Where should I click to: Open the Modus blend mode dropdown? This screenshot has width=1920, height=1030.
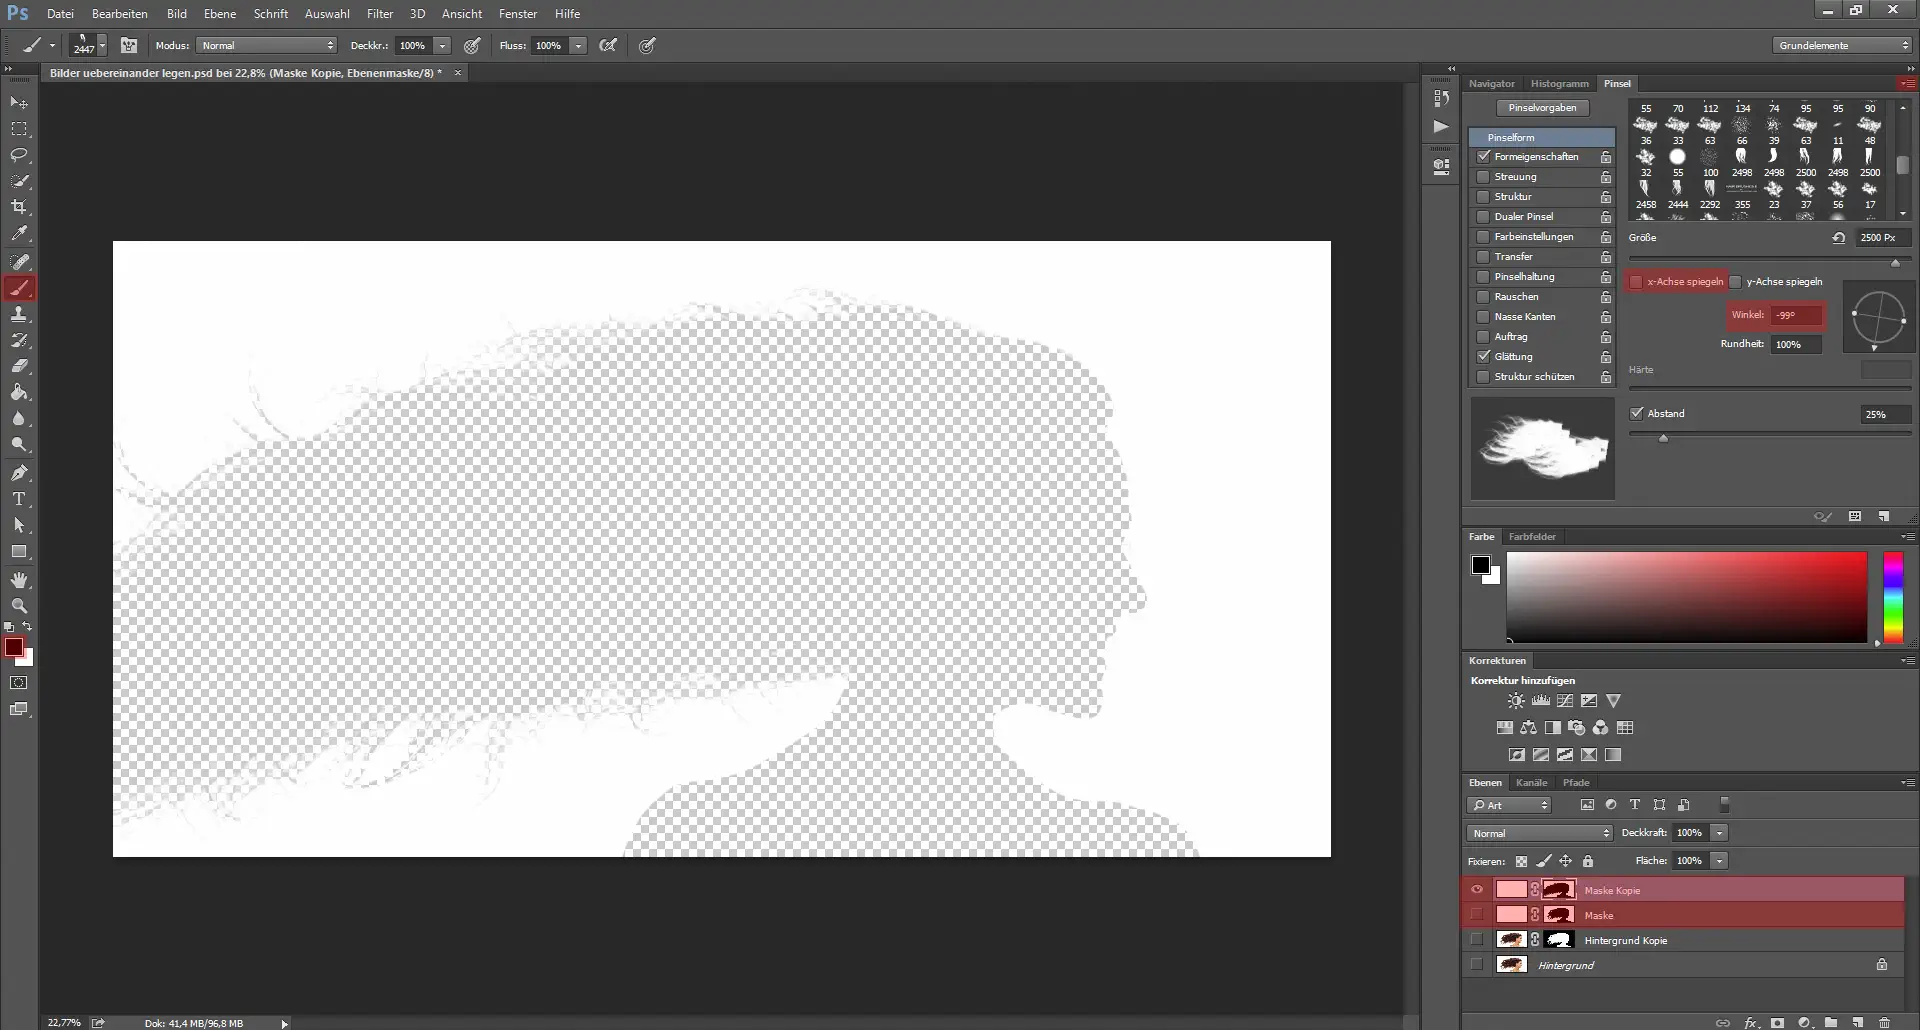pyautogui.click(x=265, y=45)
